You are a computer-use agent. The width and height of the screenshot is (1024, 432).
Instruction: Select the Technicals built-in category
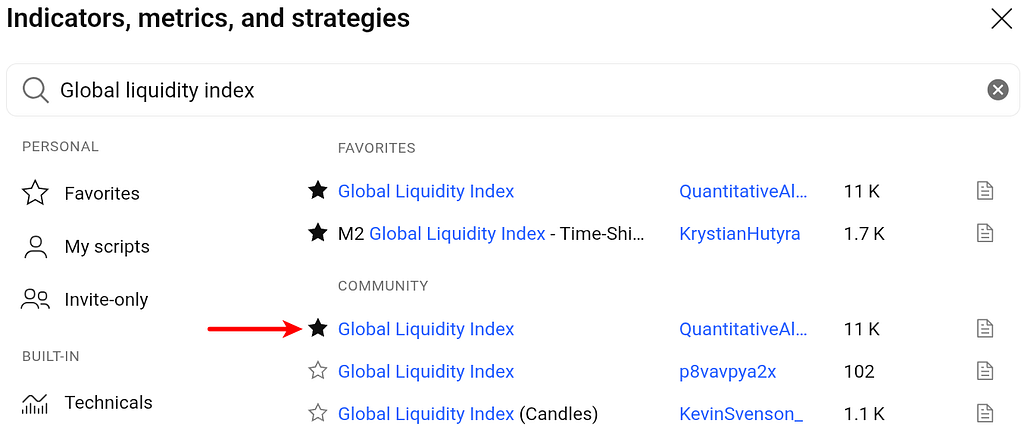point(87,403)
